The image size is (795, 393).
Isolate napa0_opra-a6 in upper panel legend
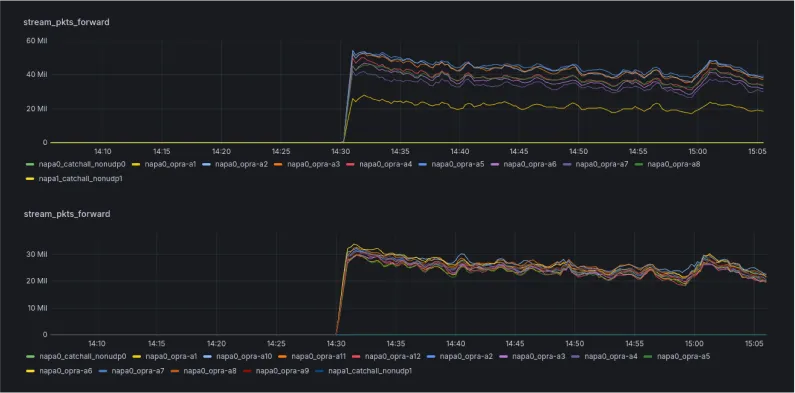[530, 164]
